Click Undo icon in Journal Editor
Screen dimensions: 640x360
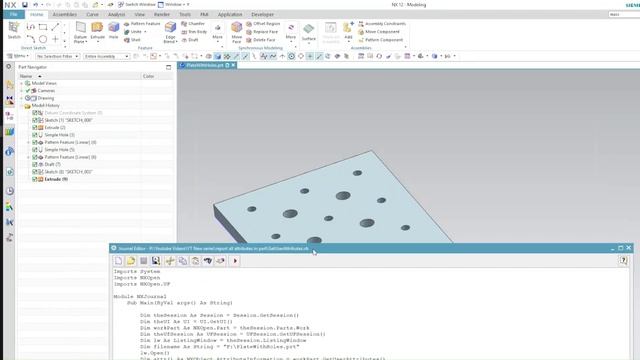point(208,261)
